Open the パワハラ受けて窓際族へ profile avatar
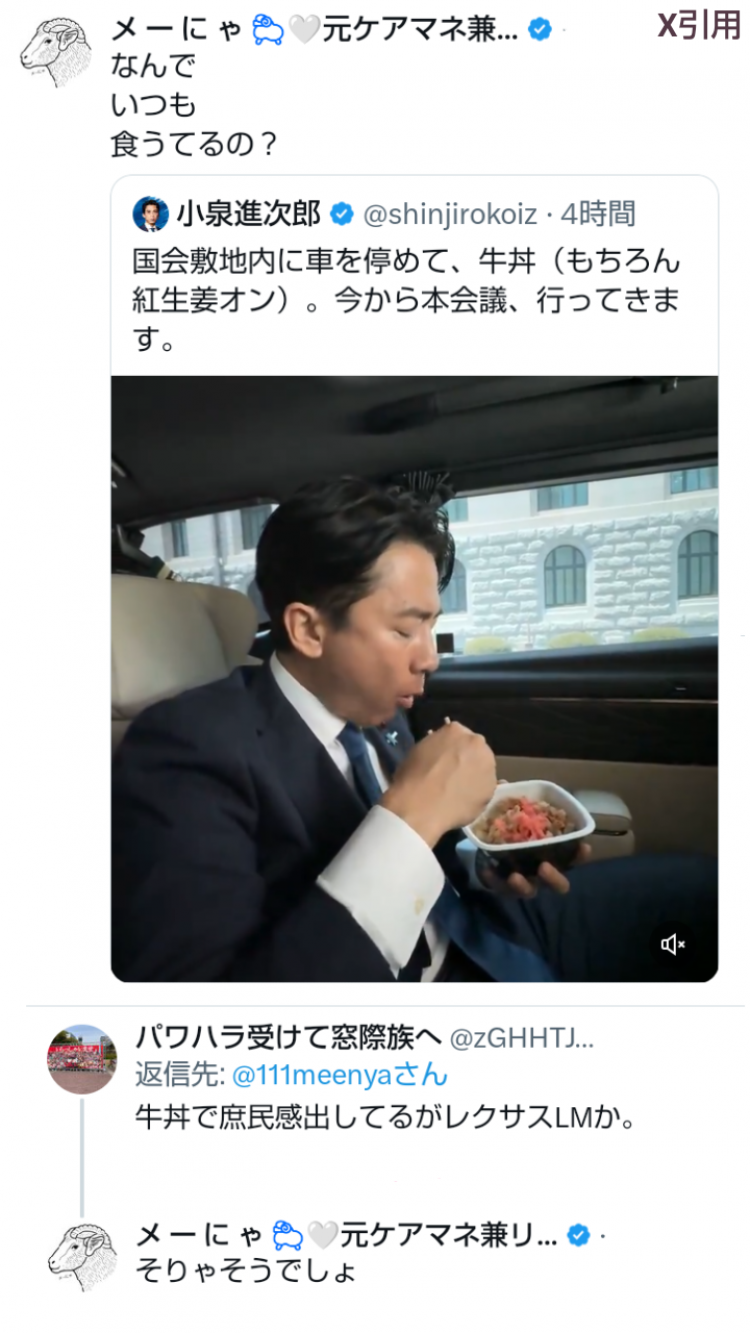The image size is (750, 1333). 82,1059
